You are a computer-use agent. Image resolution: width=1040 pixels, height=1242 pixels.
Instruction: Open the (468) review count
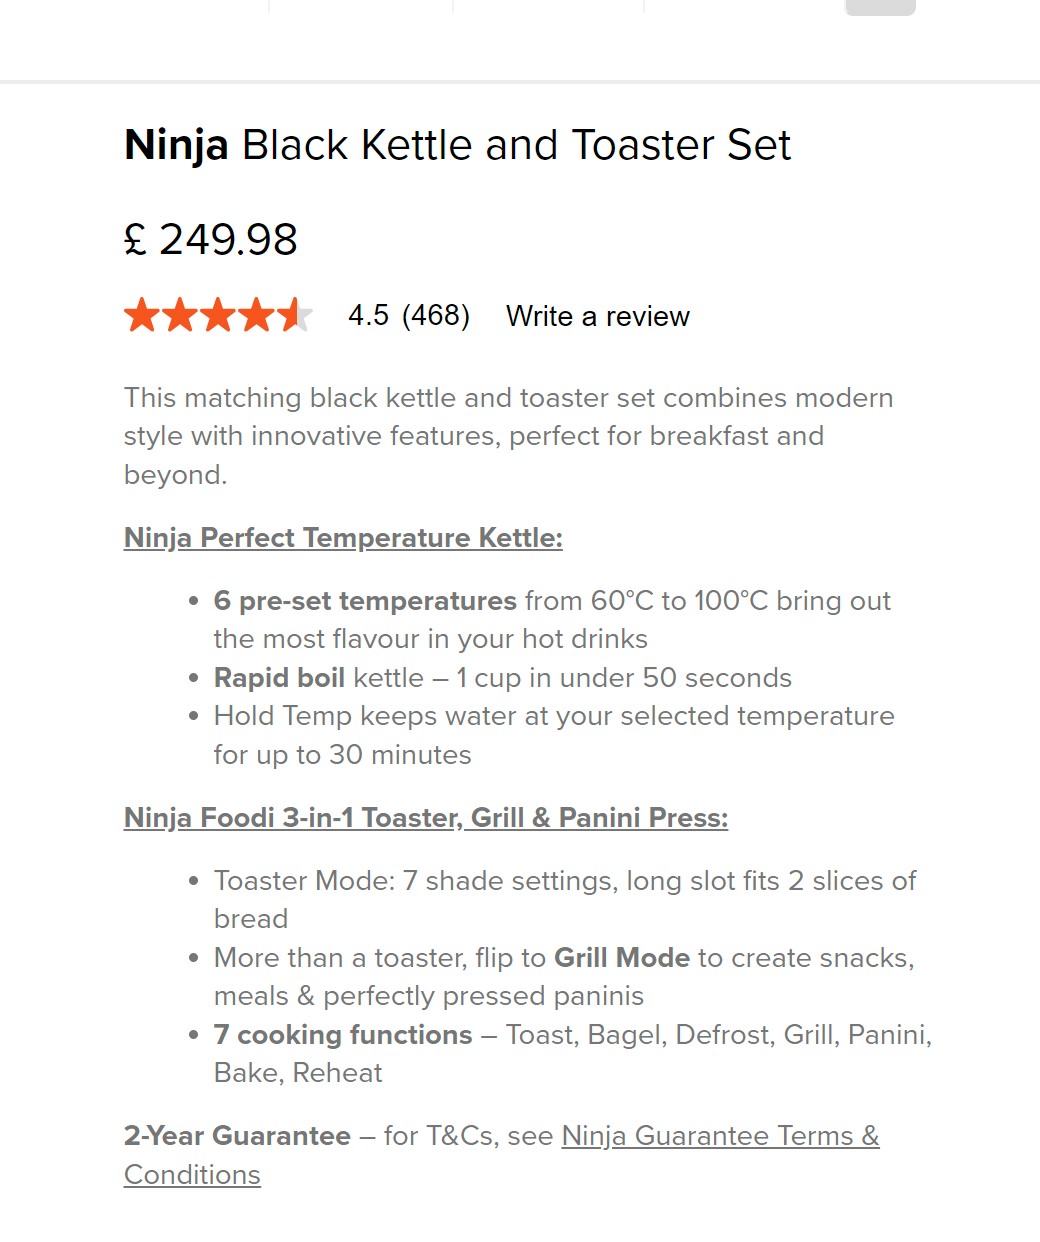pyautogui.click(x=436, y=316)
